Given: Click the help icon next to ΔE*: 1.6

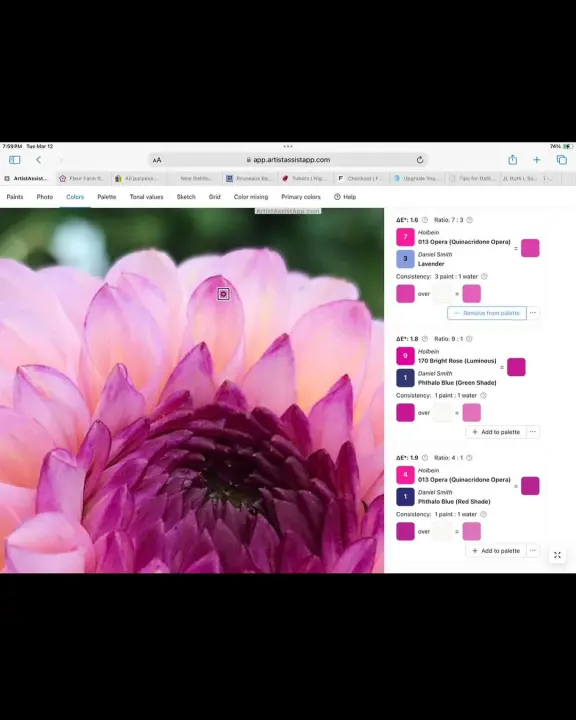Looking at the screenshot, I should click(x=425, y=220).
